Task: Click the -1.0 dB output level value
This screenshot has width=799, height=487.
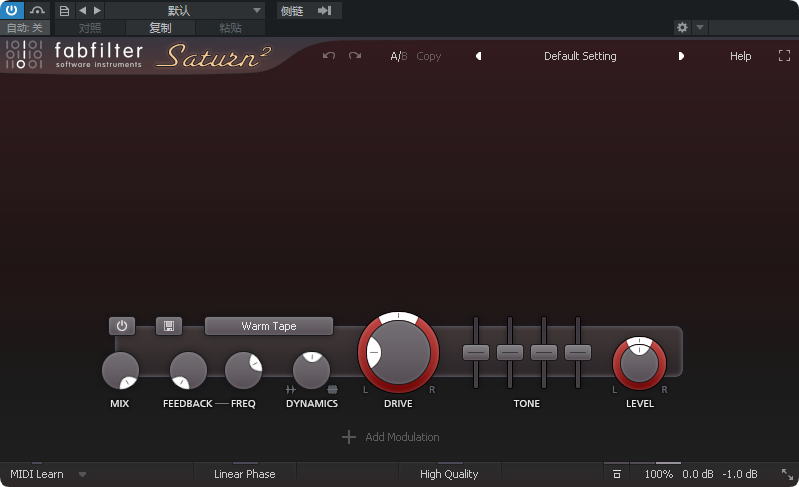Action: point(739,474)
